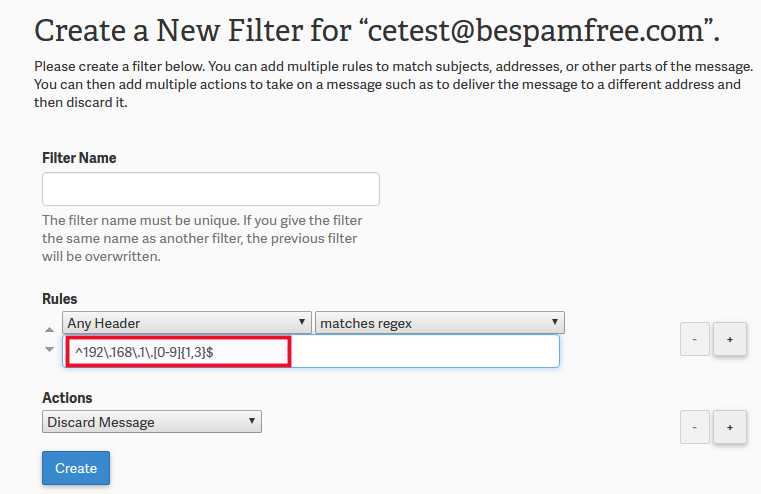Screen dimensions: 761x494
Task: Click the move rule down arrow
Action: pyautogui.click(x=50, y=349)
